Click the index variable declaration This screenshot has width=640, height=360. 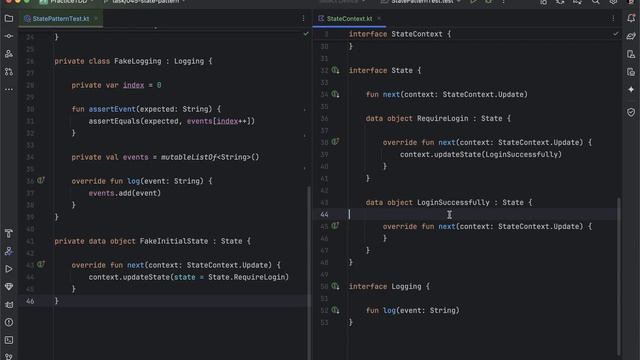click(133, 85)
